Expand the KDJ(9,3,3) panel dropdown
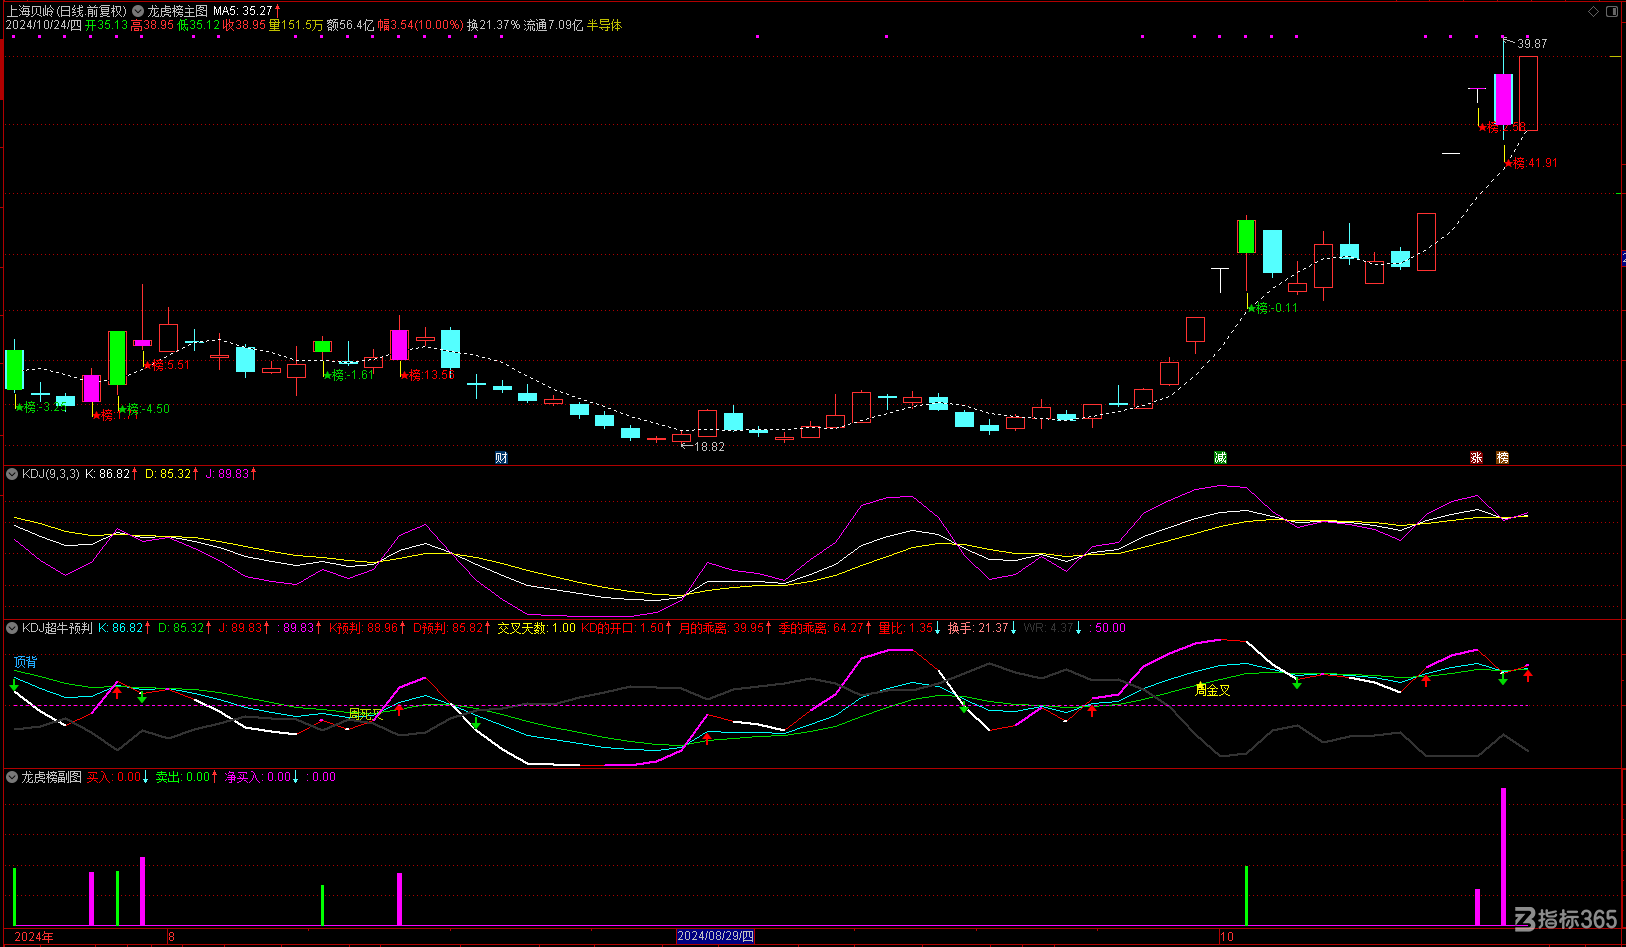The image size is (1626, 947). tap(13, 474)
